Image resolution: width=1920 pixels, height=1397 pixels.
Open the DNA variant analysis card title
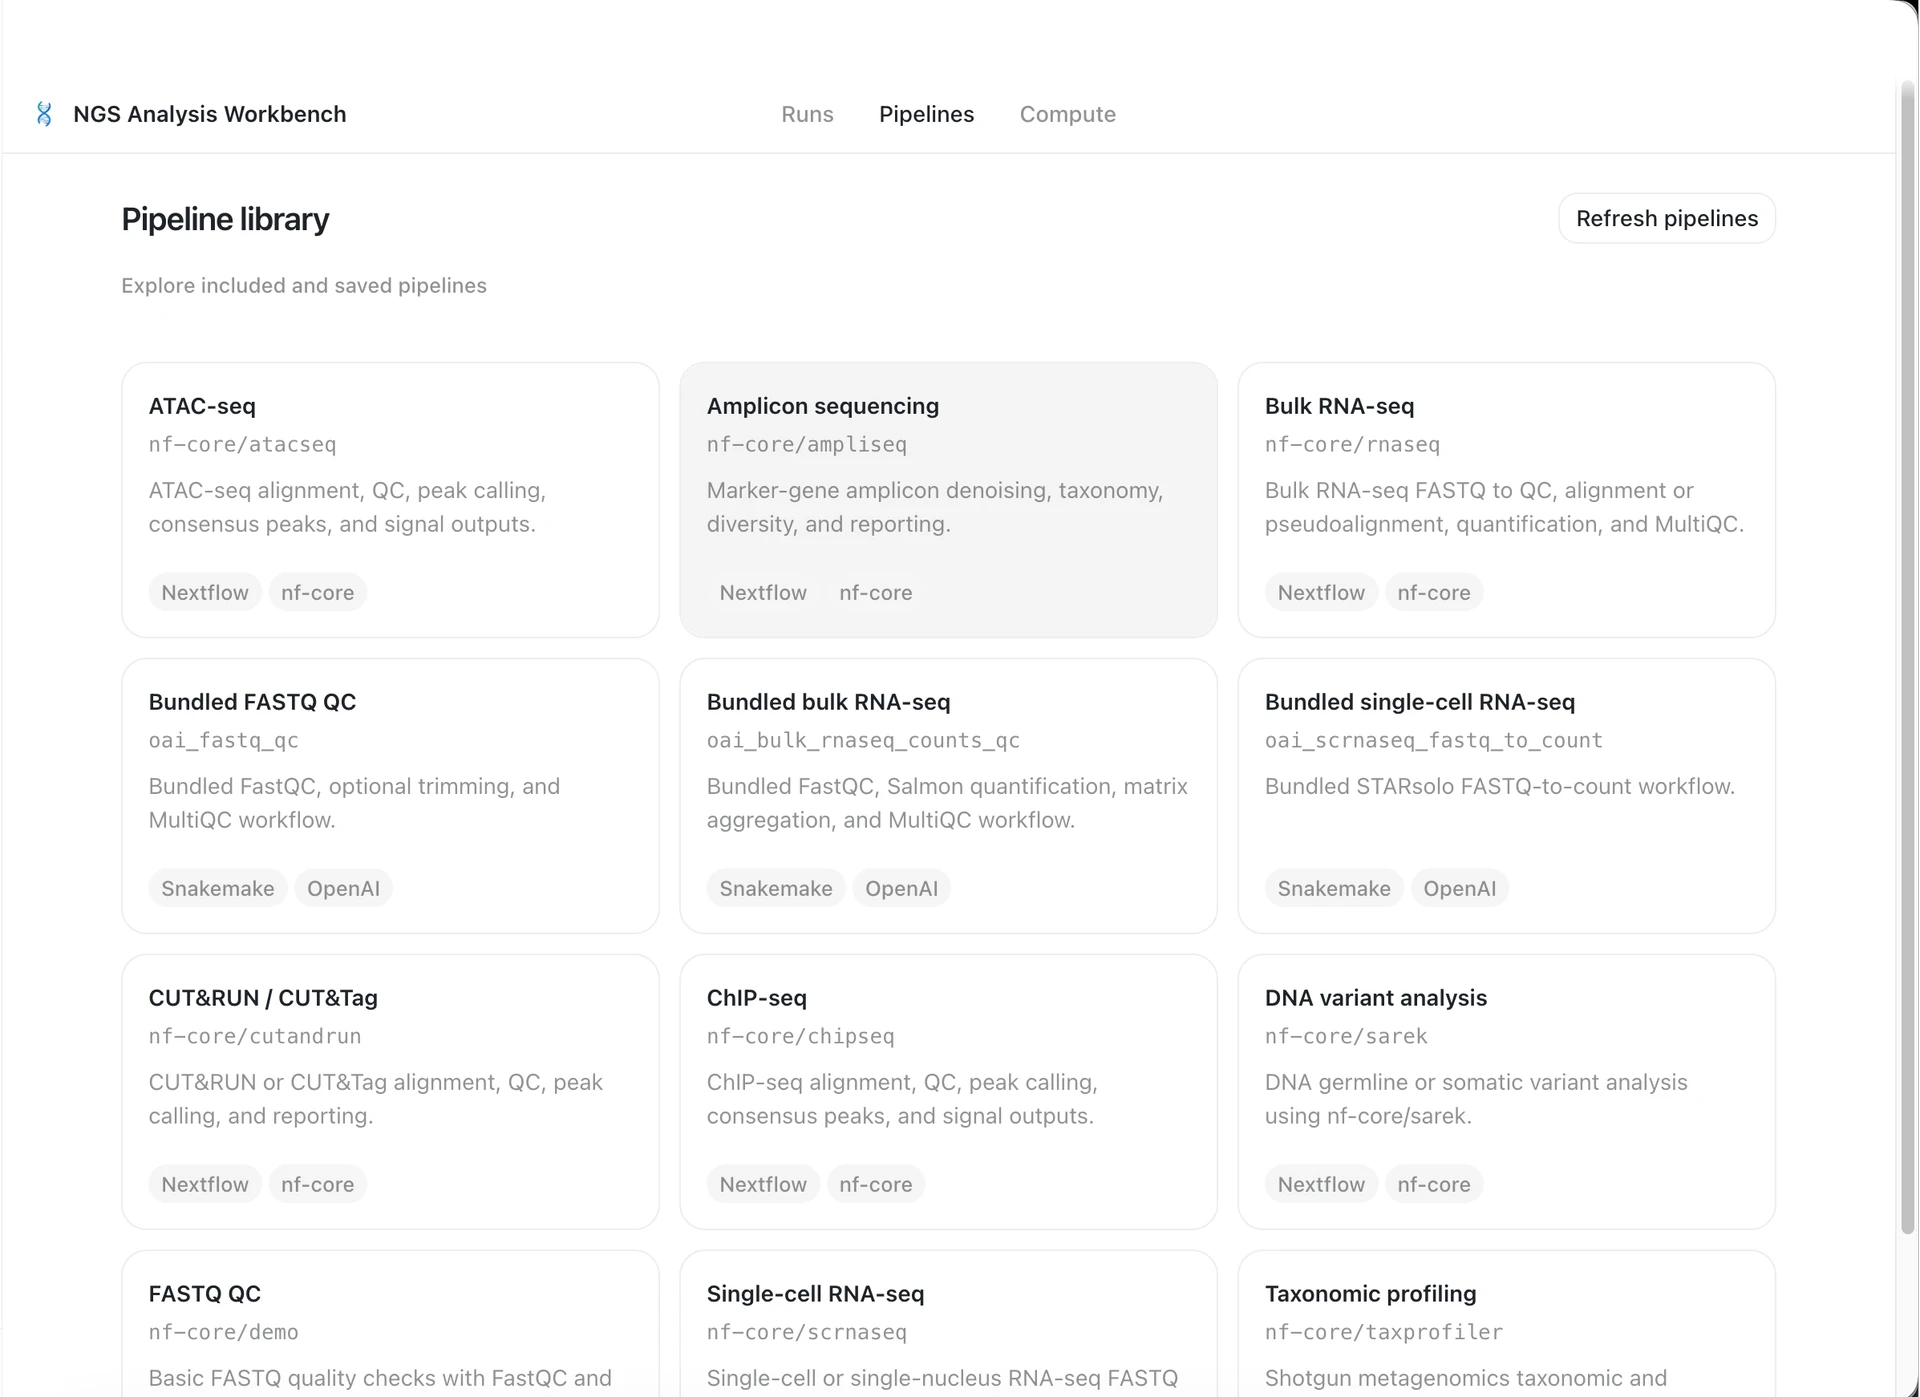(1375, 998)
